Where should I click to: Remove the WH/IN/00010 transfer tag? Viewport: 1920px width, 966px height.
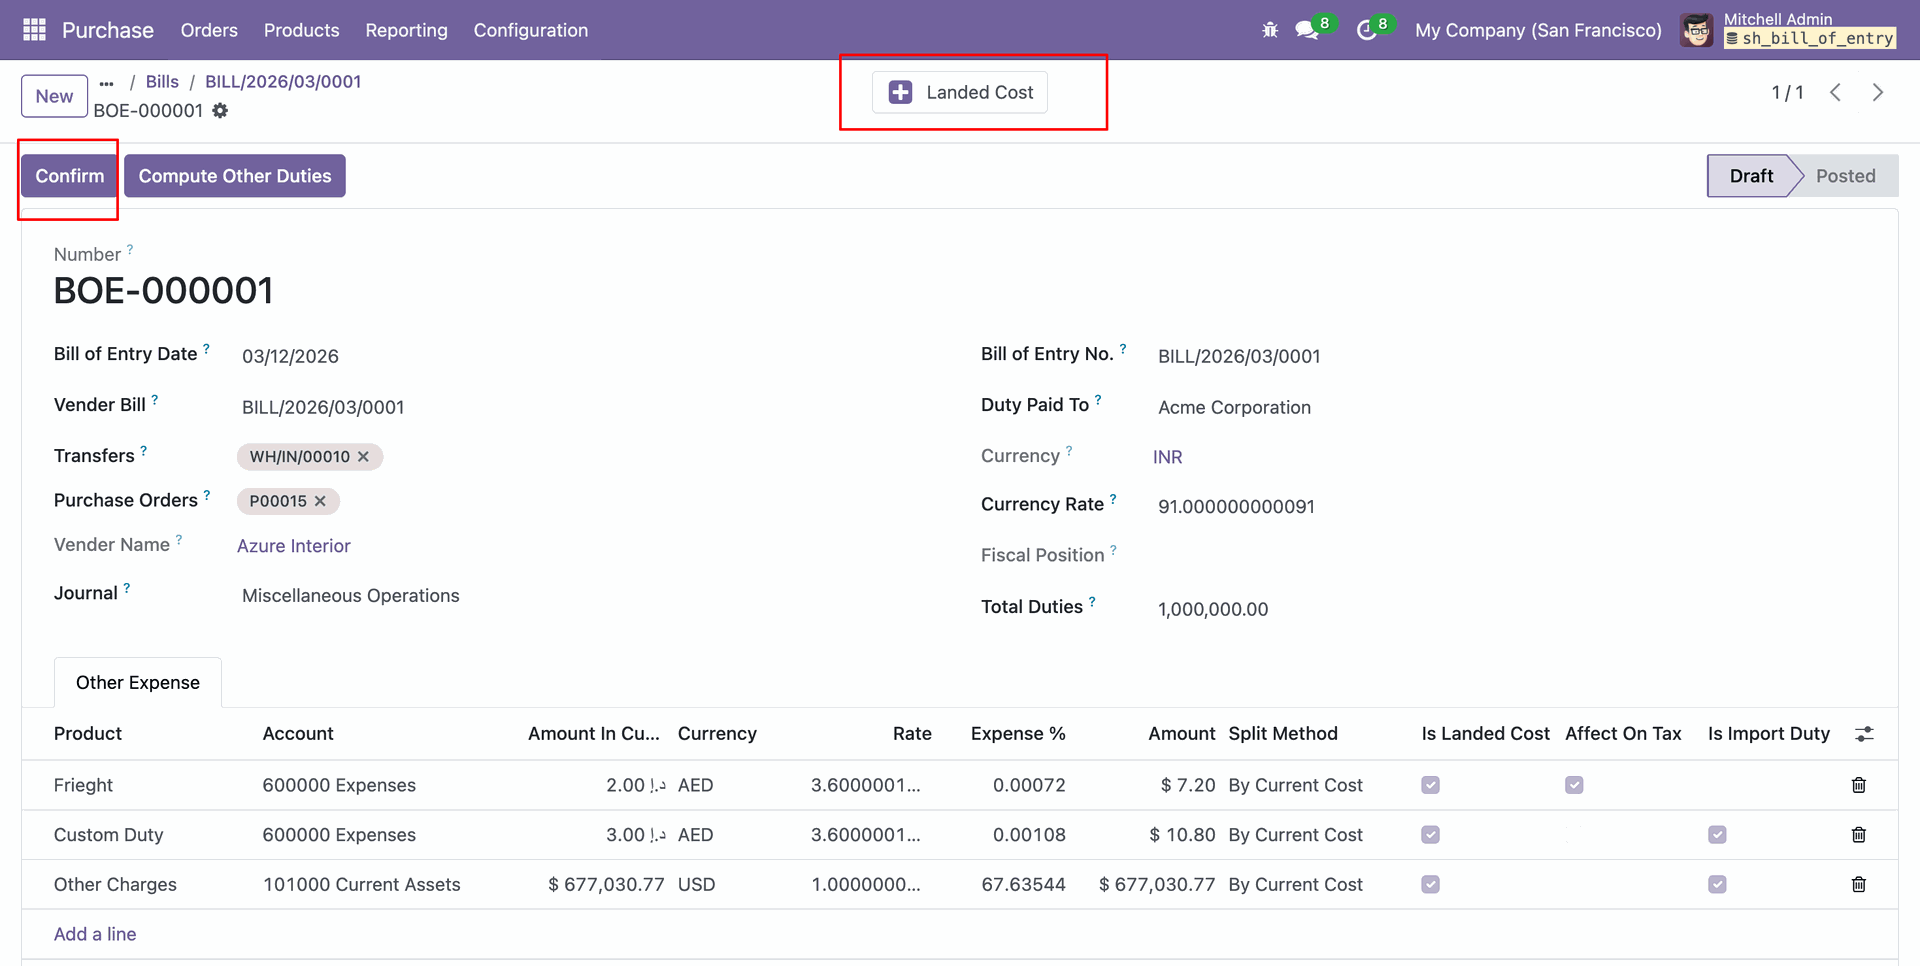(364, 457)
